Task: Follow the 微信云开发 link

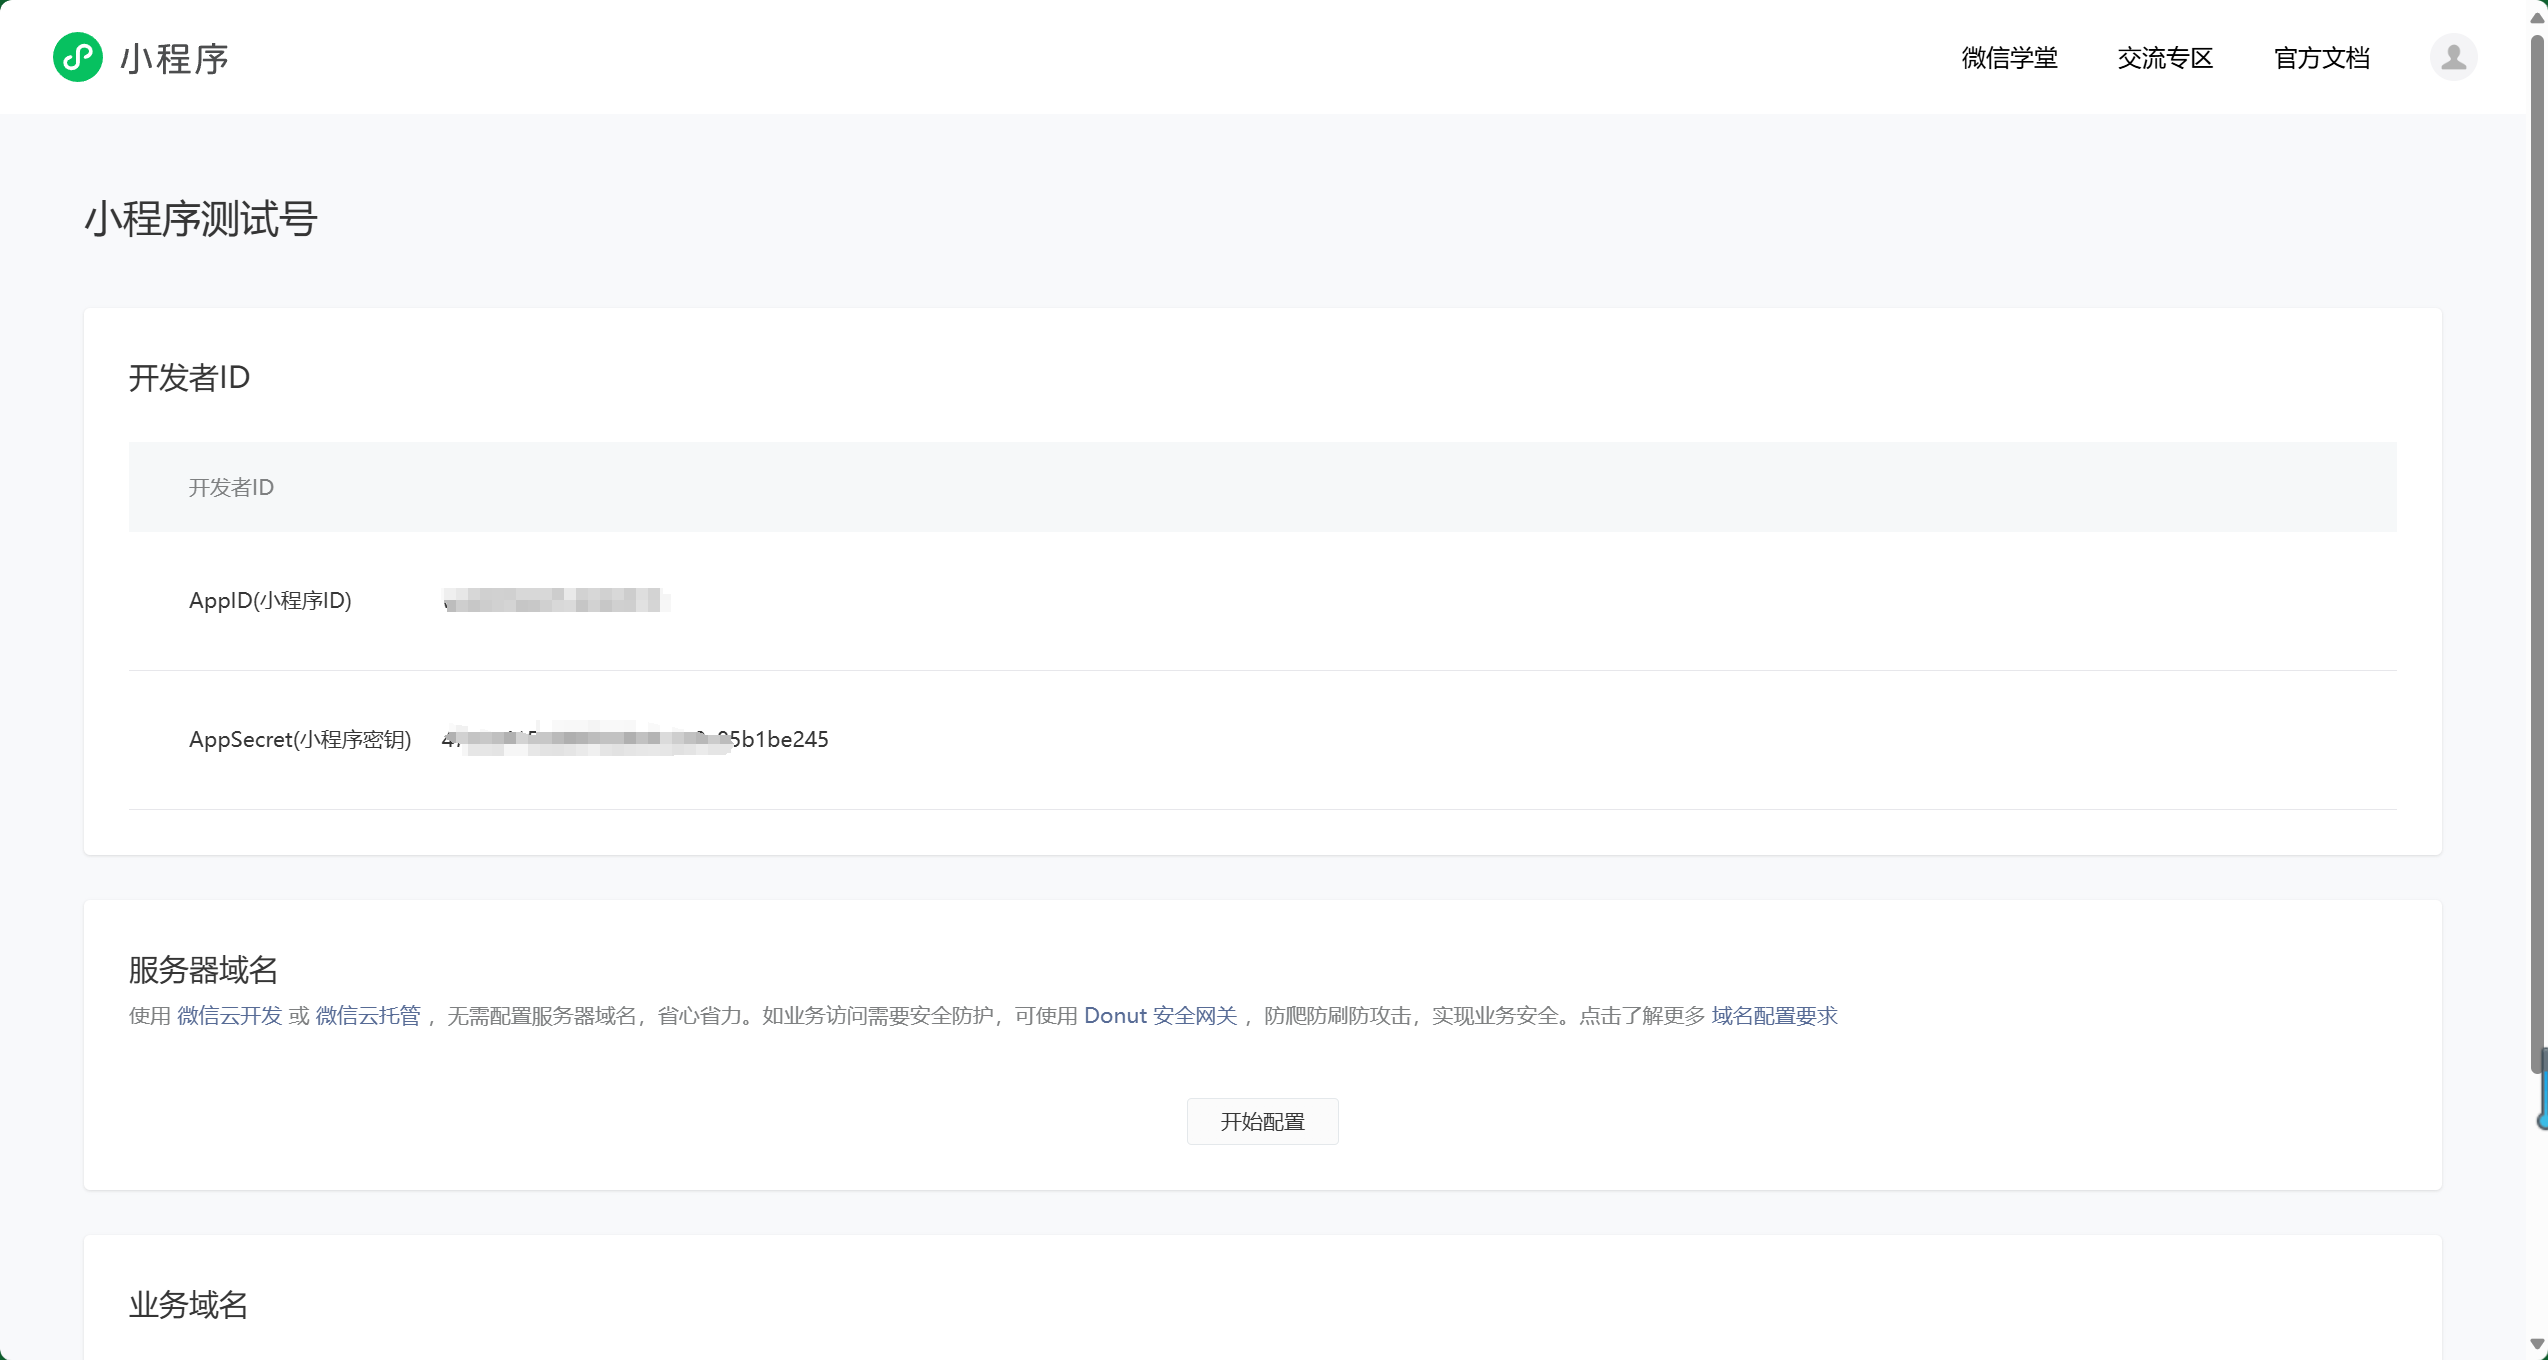Action: pyautogui.click(x=230, y=1016)
